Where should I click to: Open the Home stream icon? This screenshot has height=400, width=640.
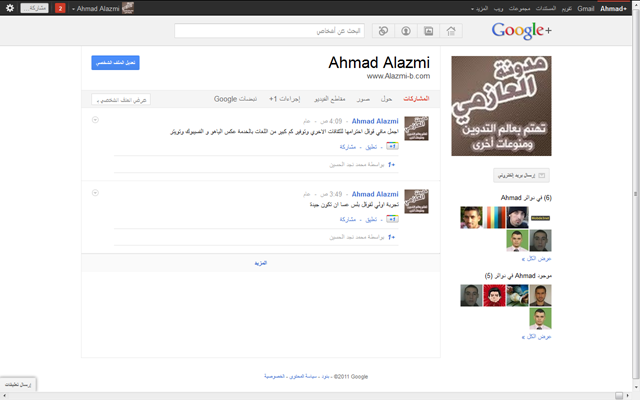pos(451,31)
